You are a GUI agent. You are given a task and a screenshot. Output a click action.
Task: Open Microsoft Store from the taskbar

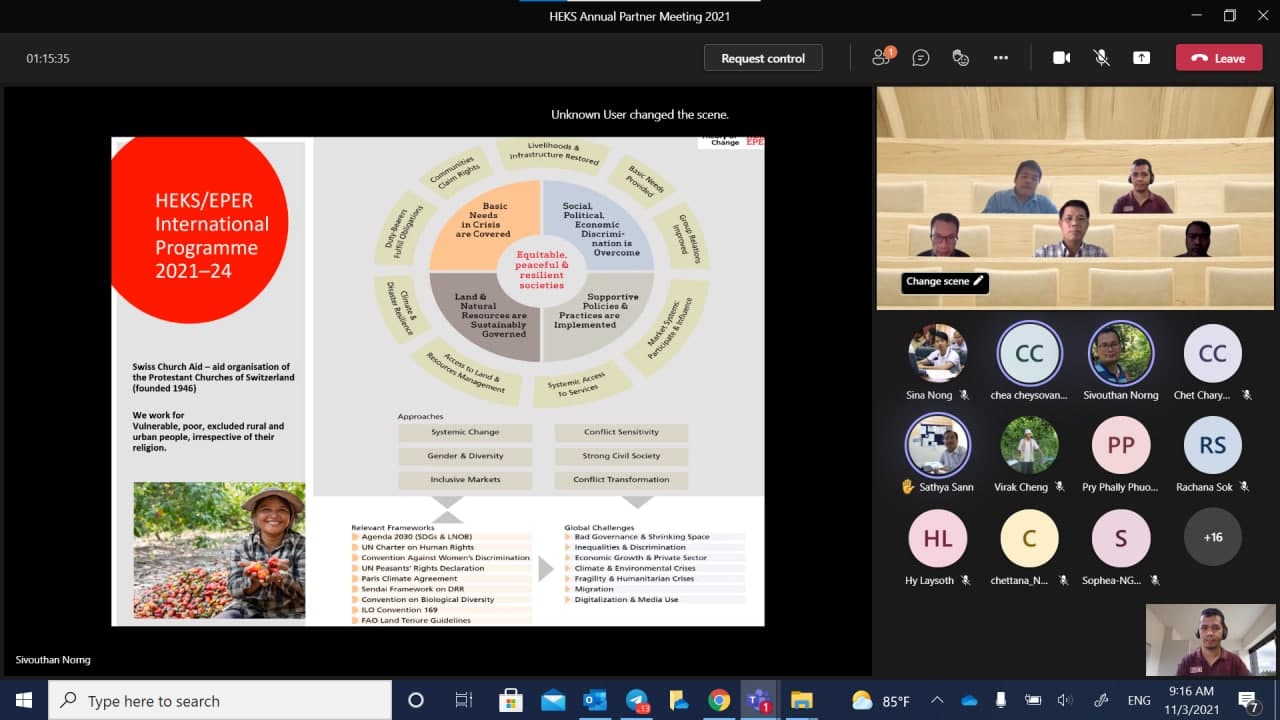click(511, 700)
